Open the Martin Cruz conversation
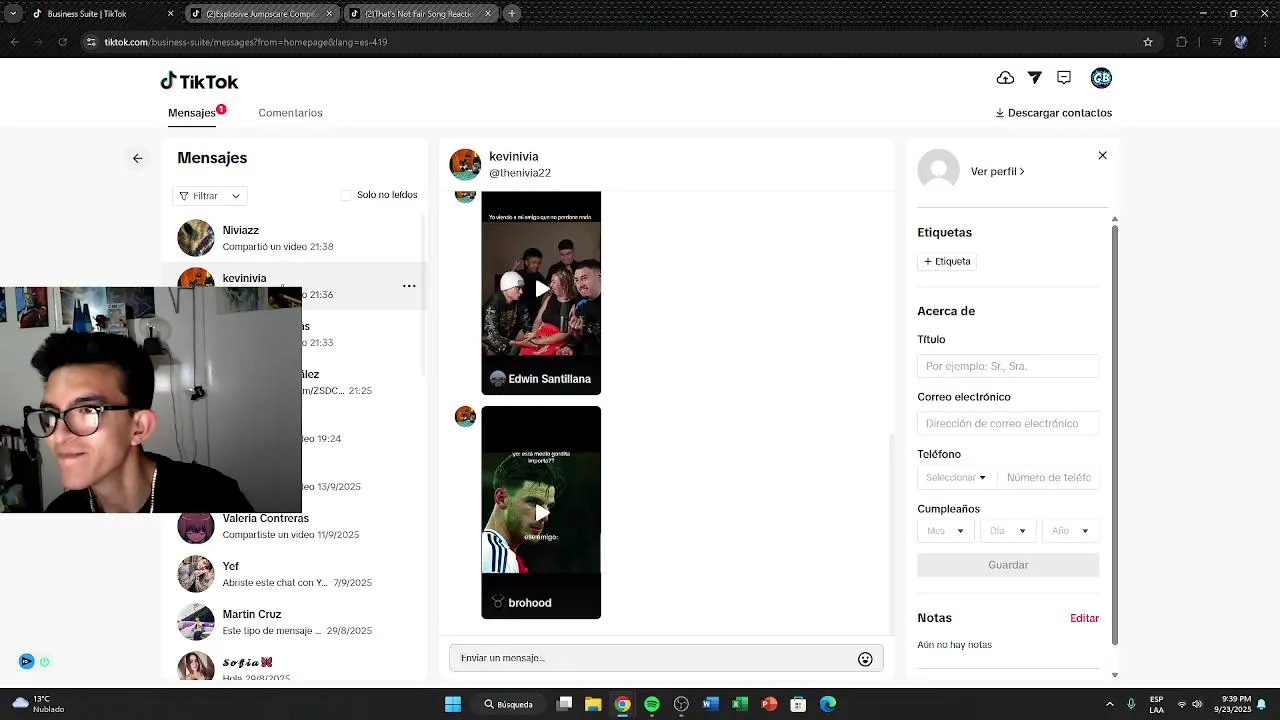This screenshot has width=1280, height=720. pos(295,622)
